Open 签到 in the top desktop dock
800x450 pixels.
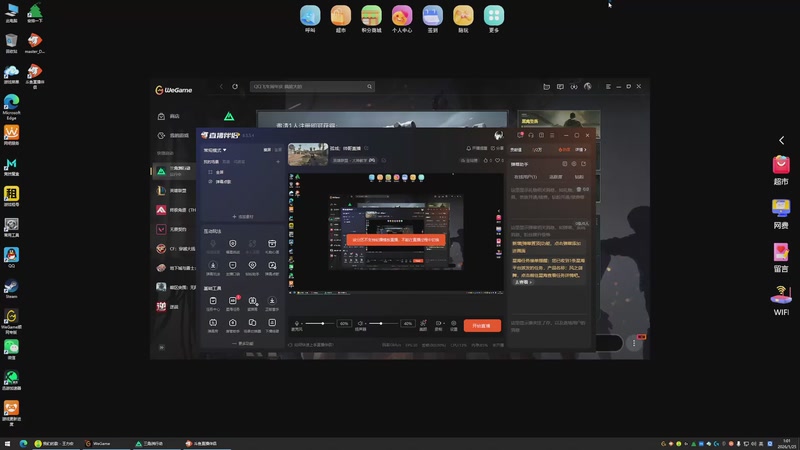tap(432, 19)
